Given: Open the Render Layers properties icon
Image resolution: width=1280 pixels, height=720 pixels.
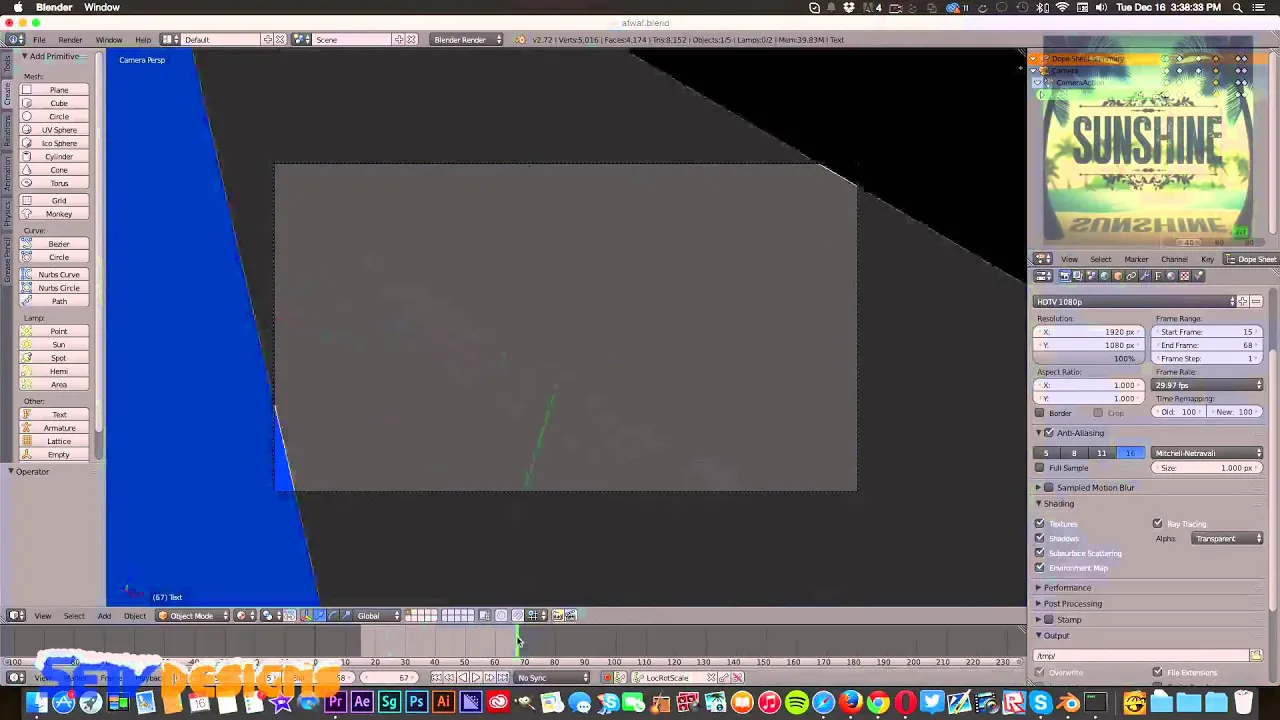Looking at the screenshot, I should (x=1078, y=276).
